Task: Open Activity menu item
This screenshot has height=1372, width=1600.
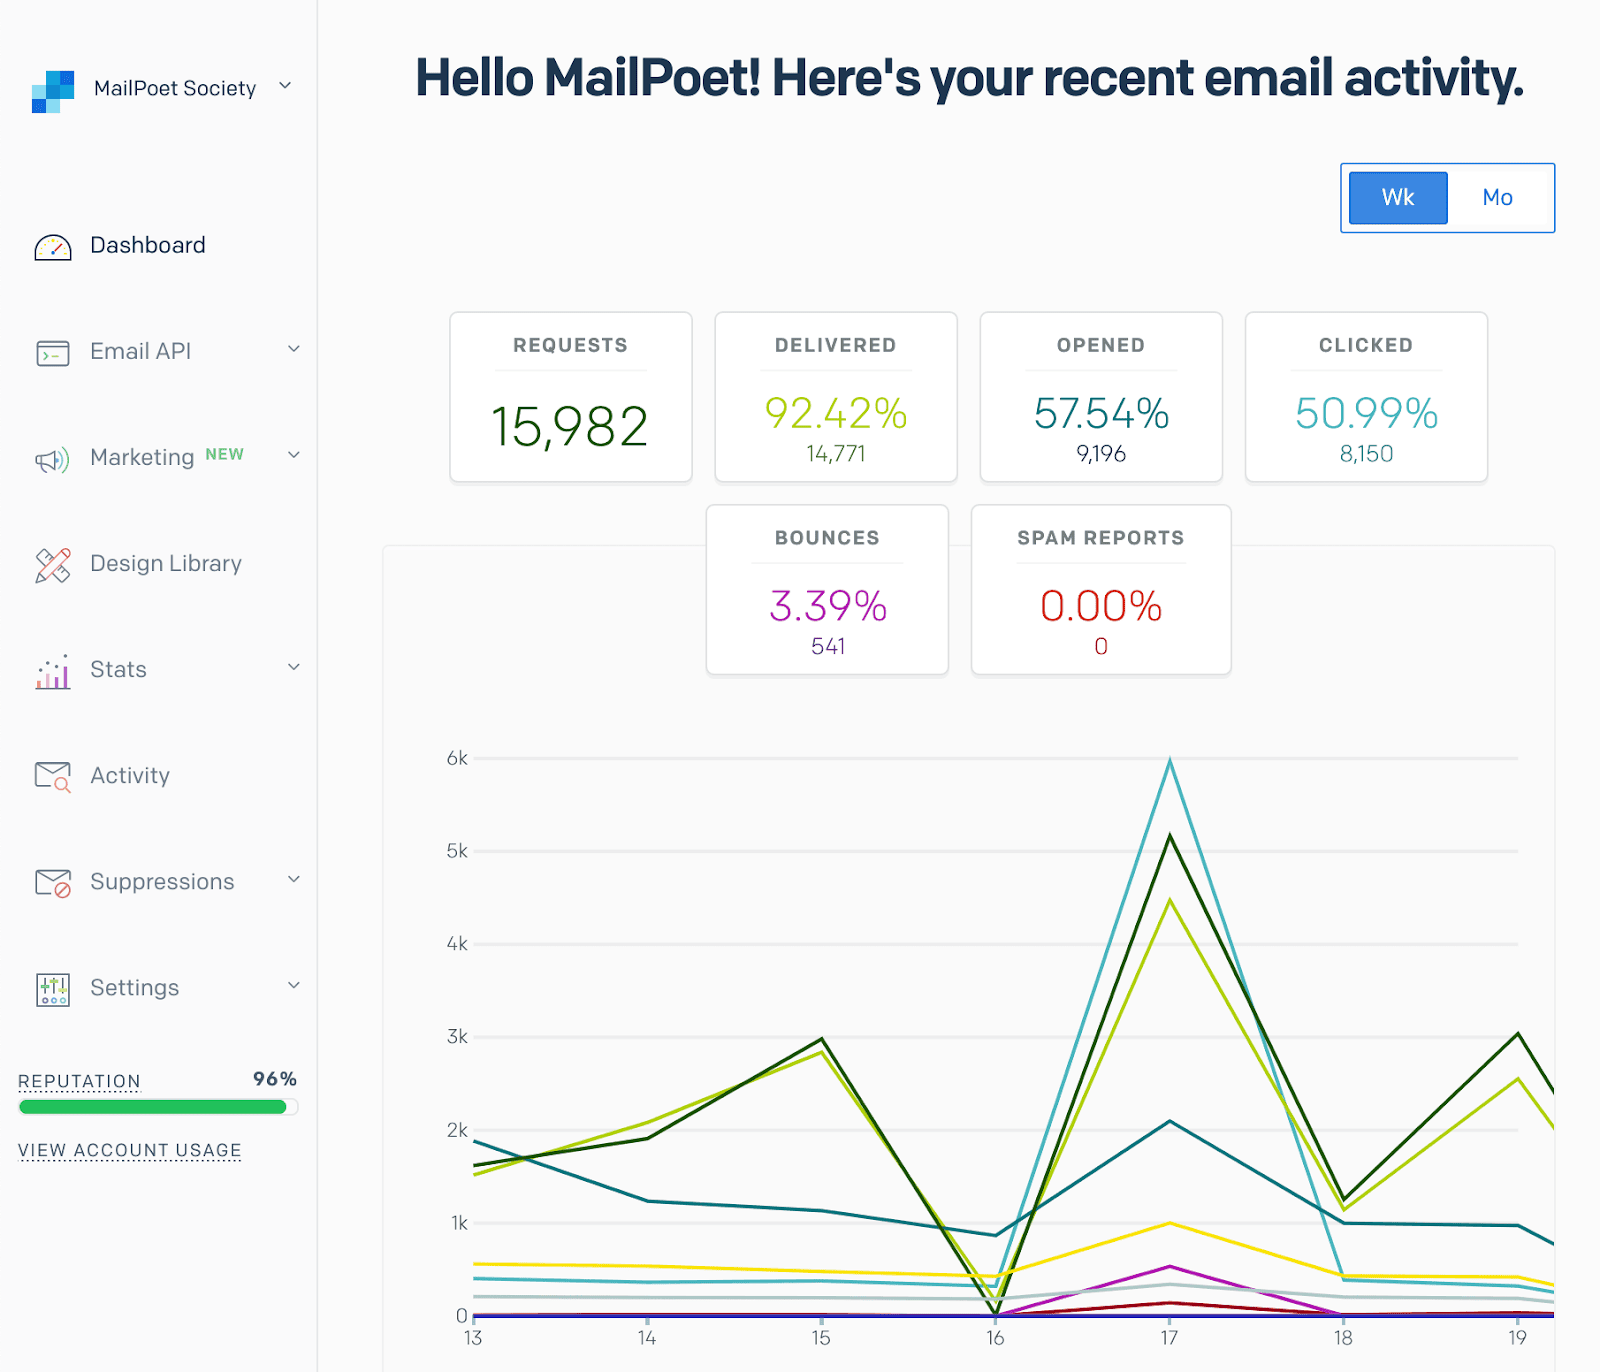Action: click(130, 775)
